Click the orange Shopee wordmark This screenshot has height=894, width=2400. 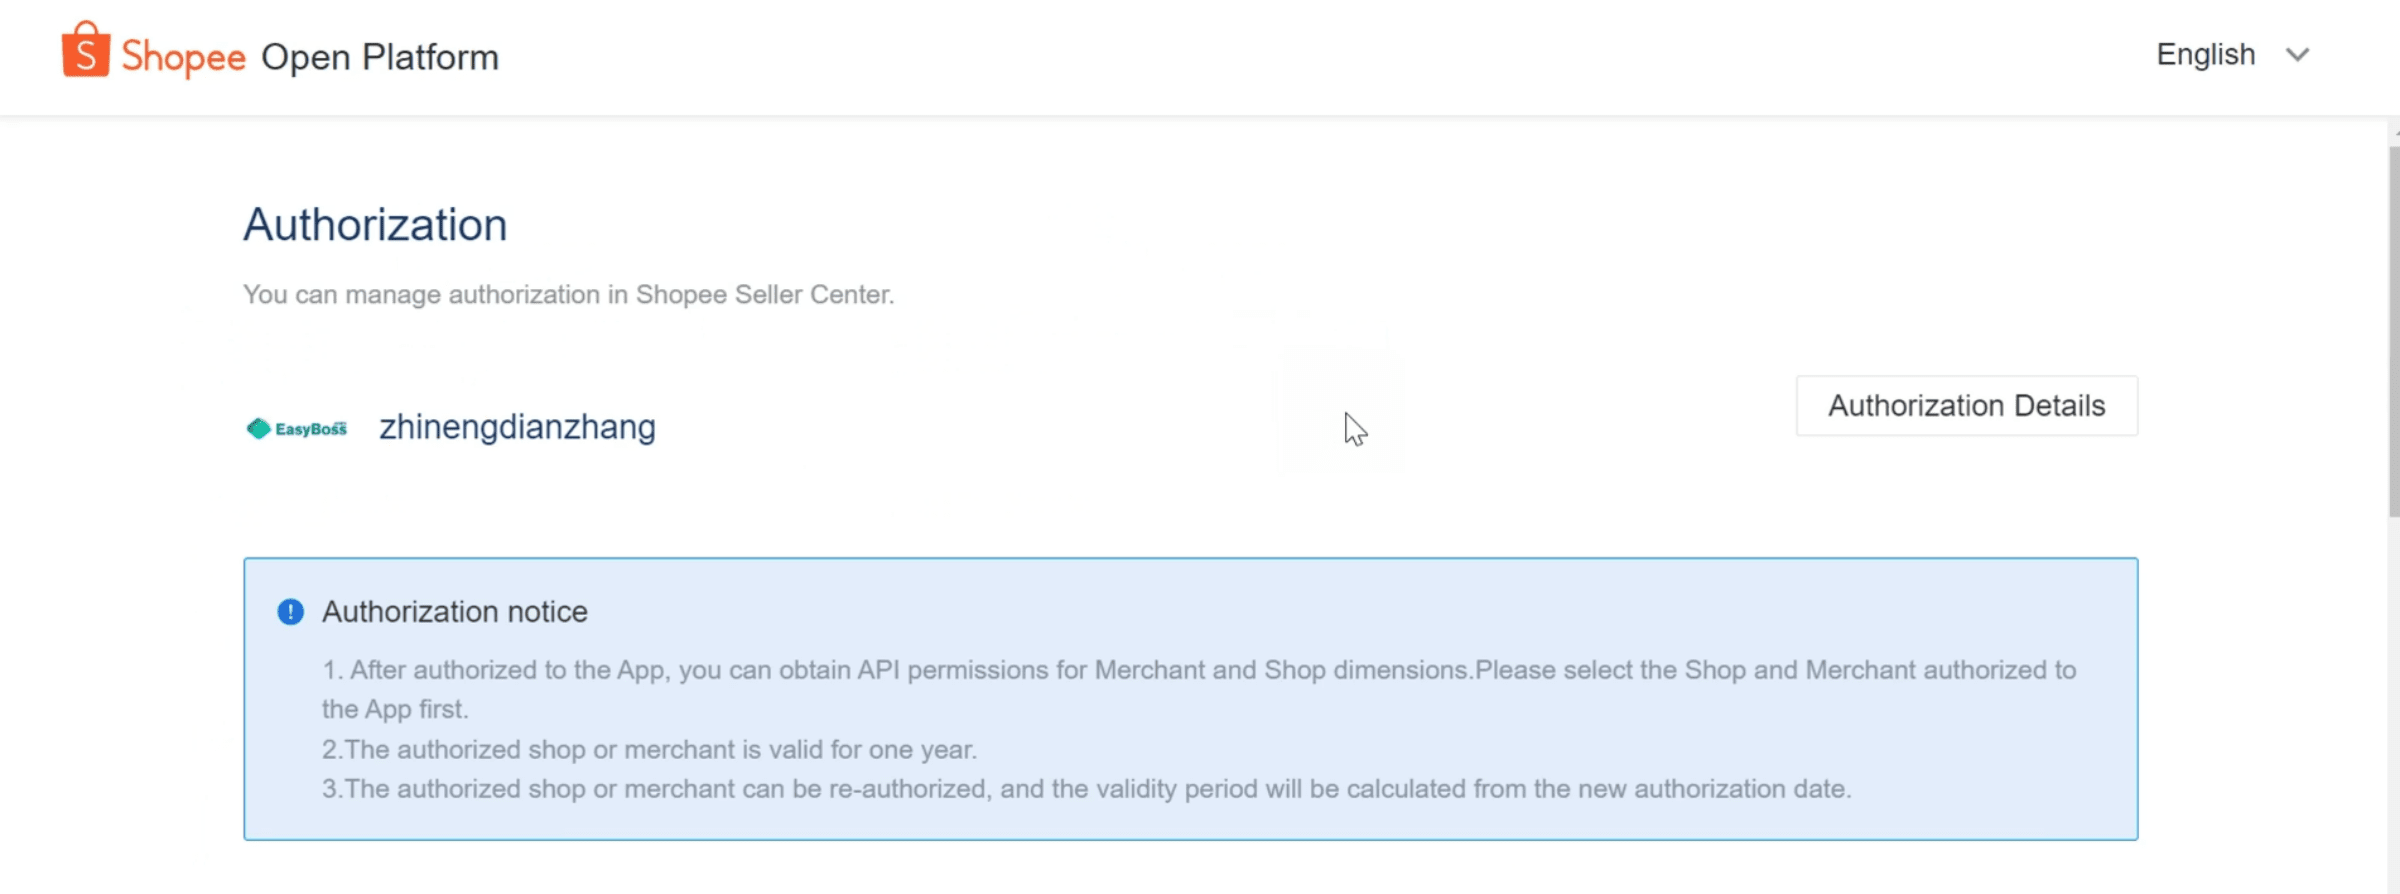point(183,57)
